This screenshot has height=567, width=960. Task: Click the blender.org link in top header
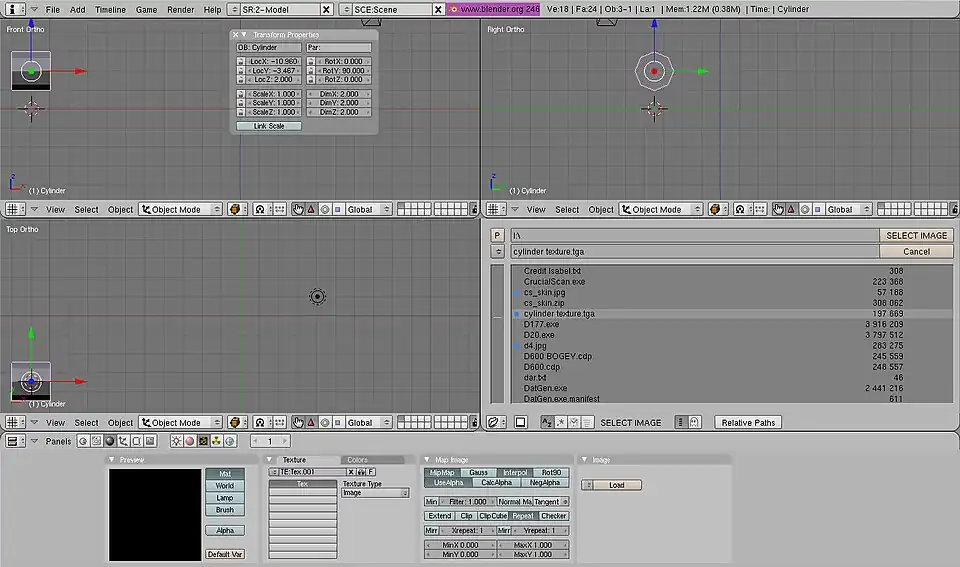click(x=499, y=9)
